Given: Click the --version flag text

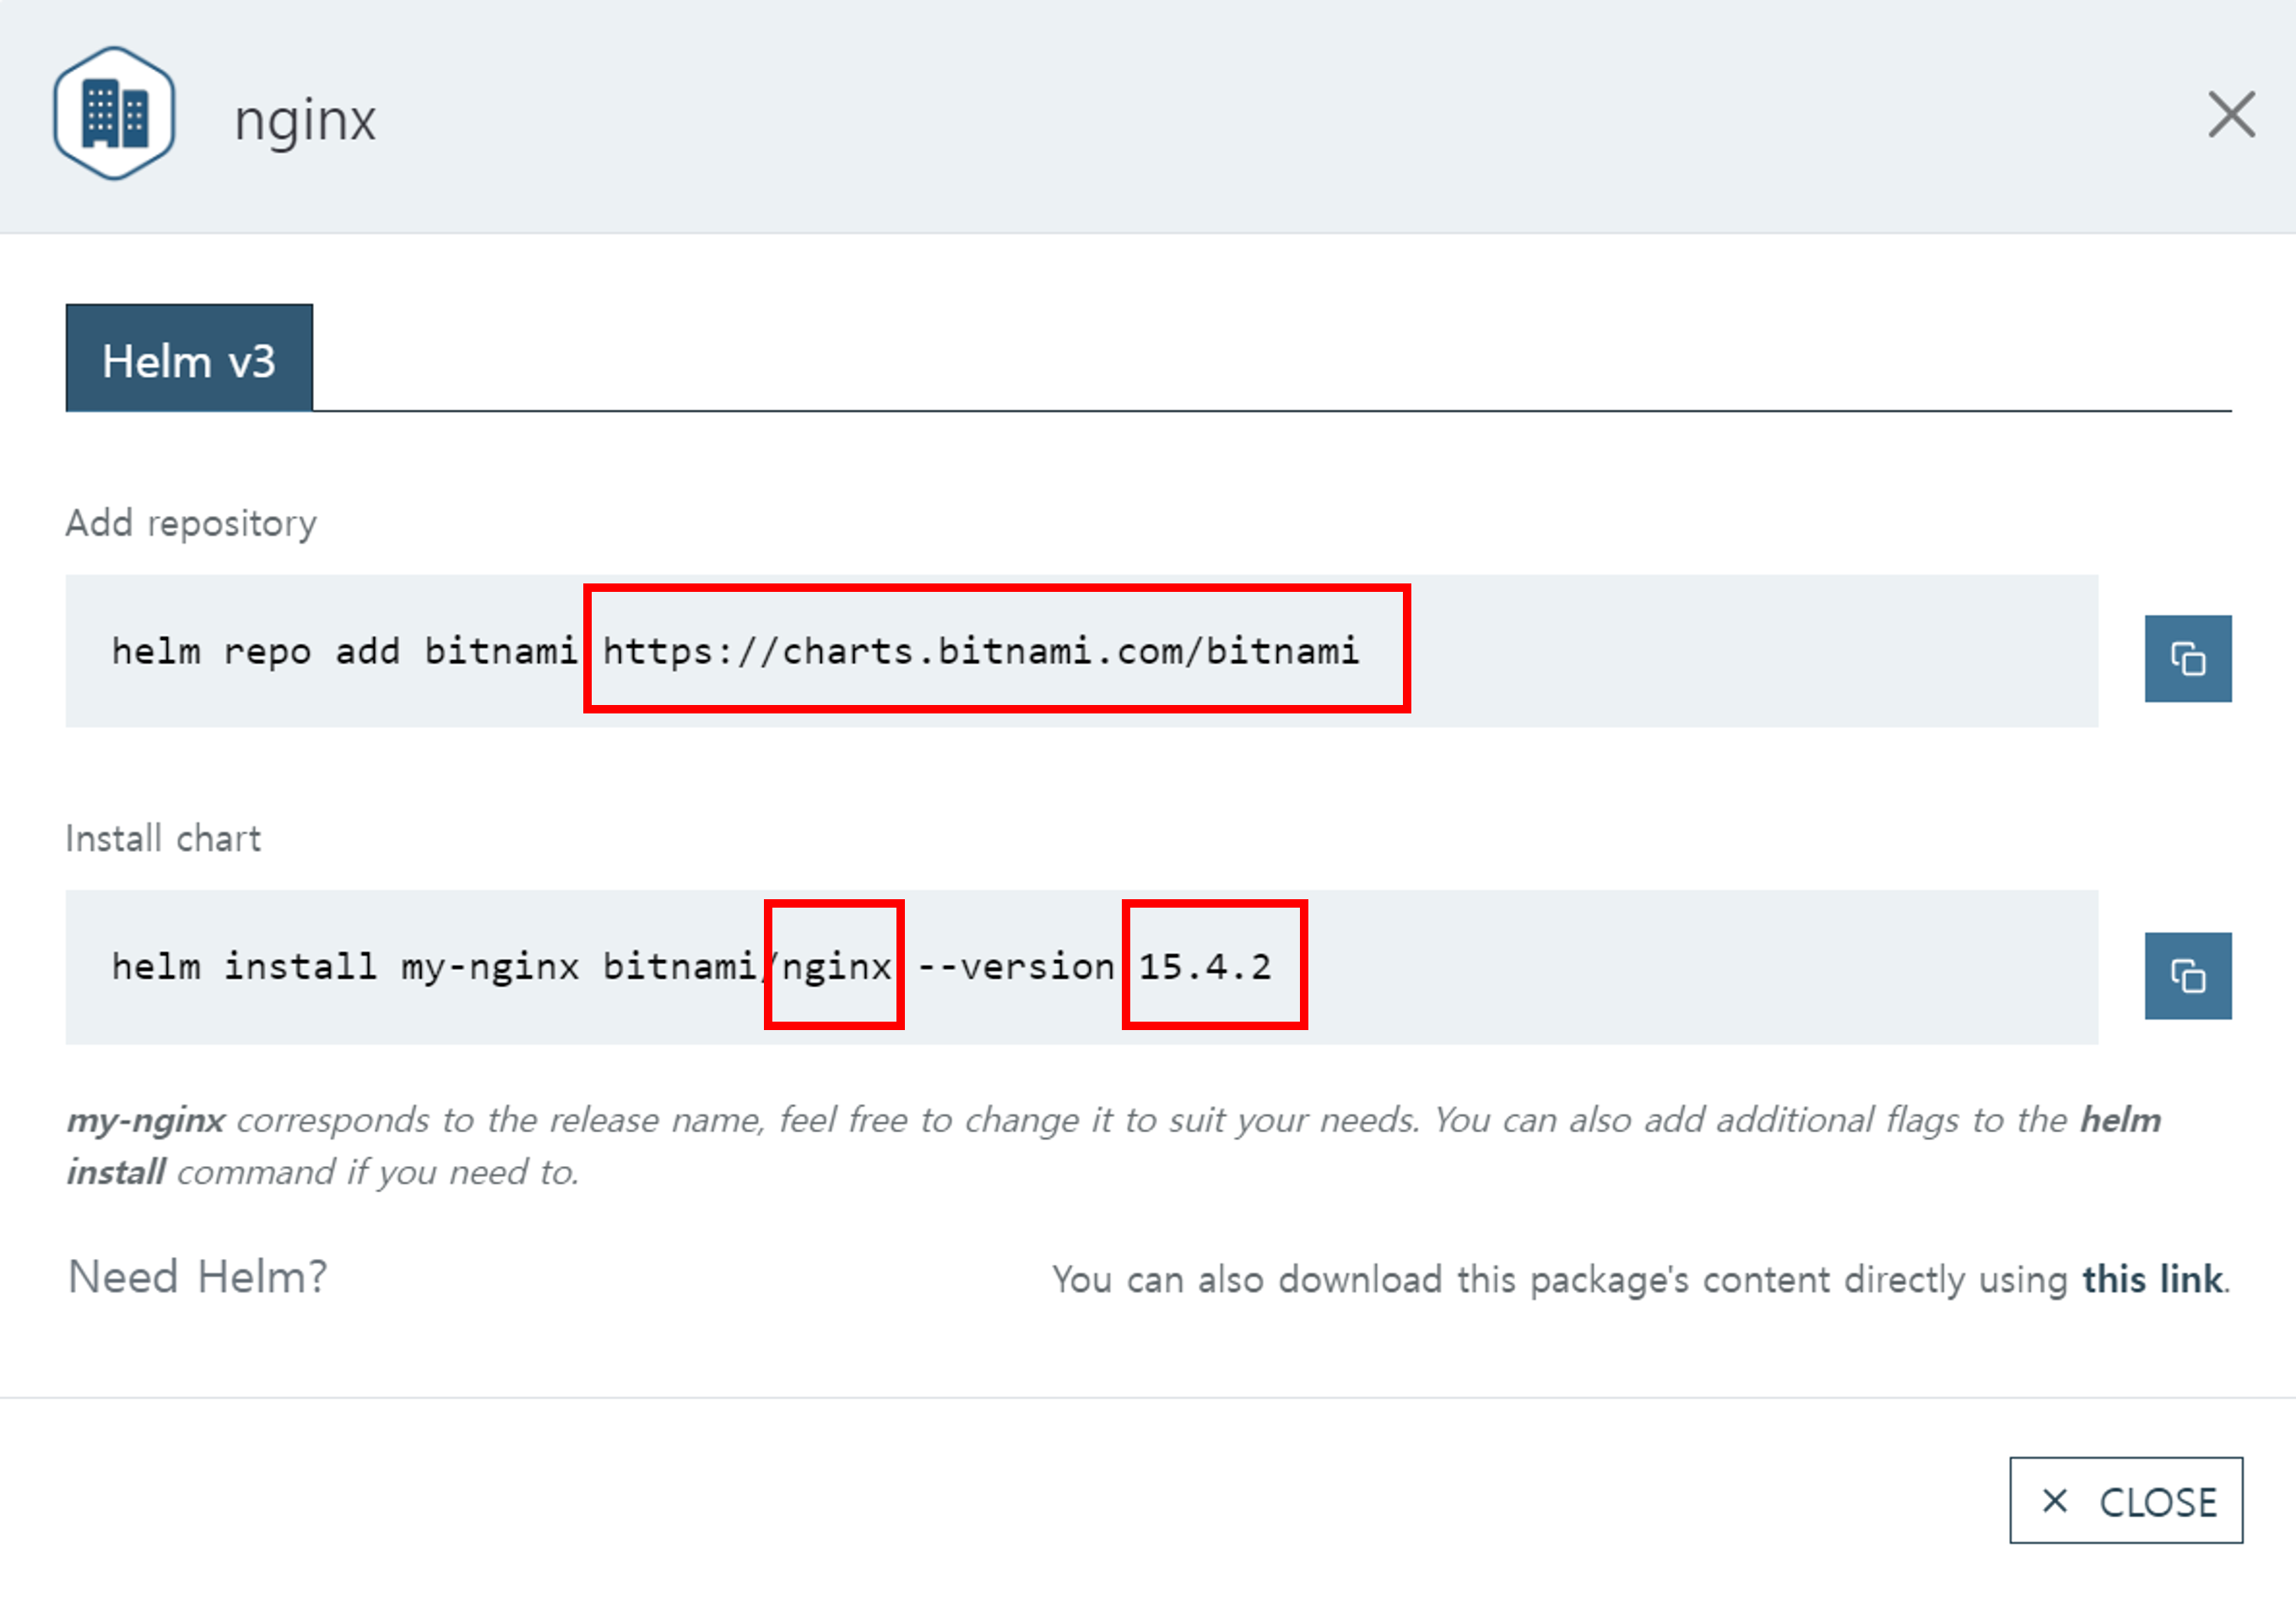Looking at the screenshot, I should (x=1015, y=966).
